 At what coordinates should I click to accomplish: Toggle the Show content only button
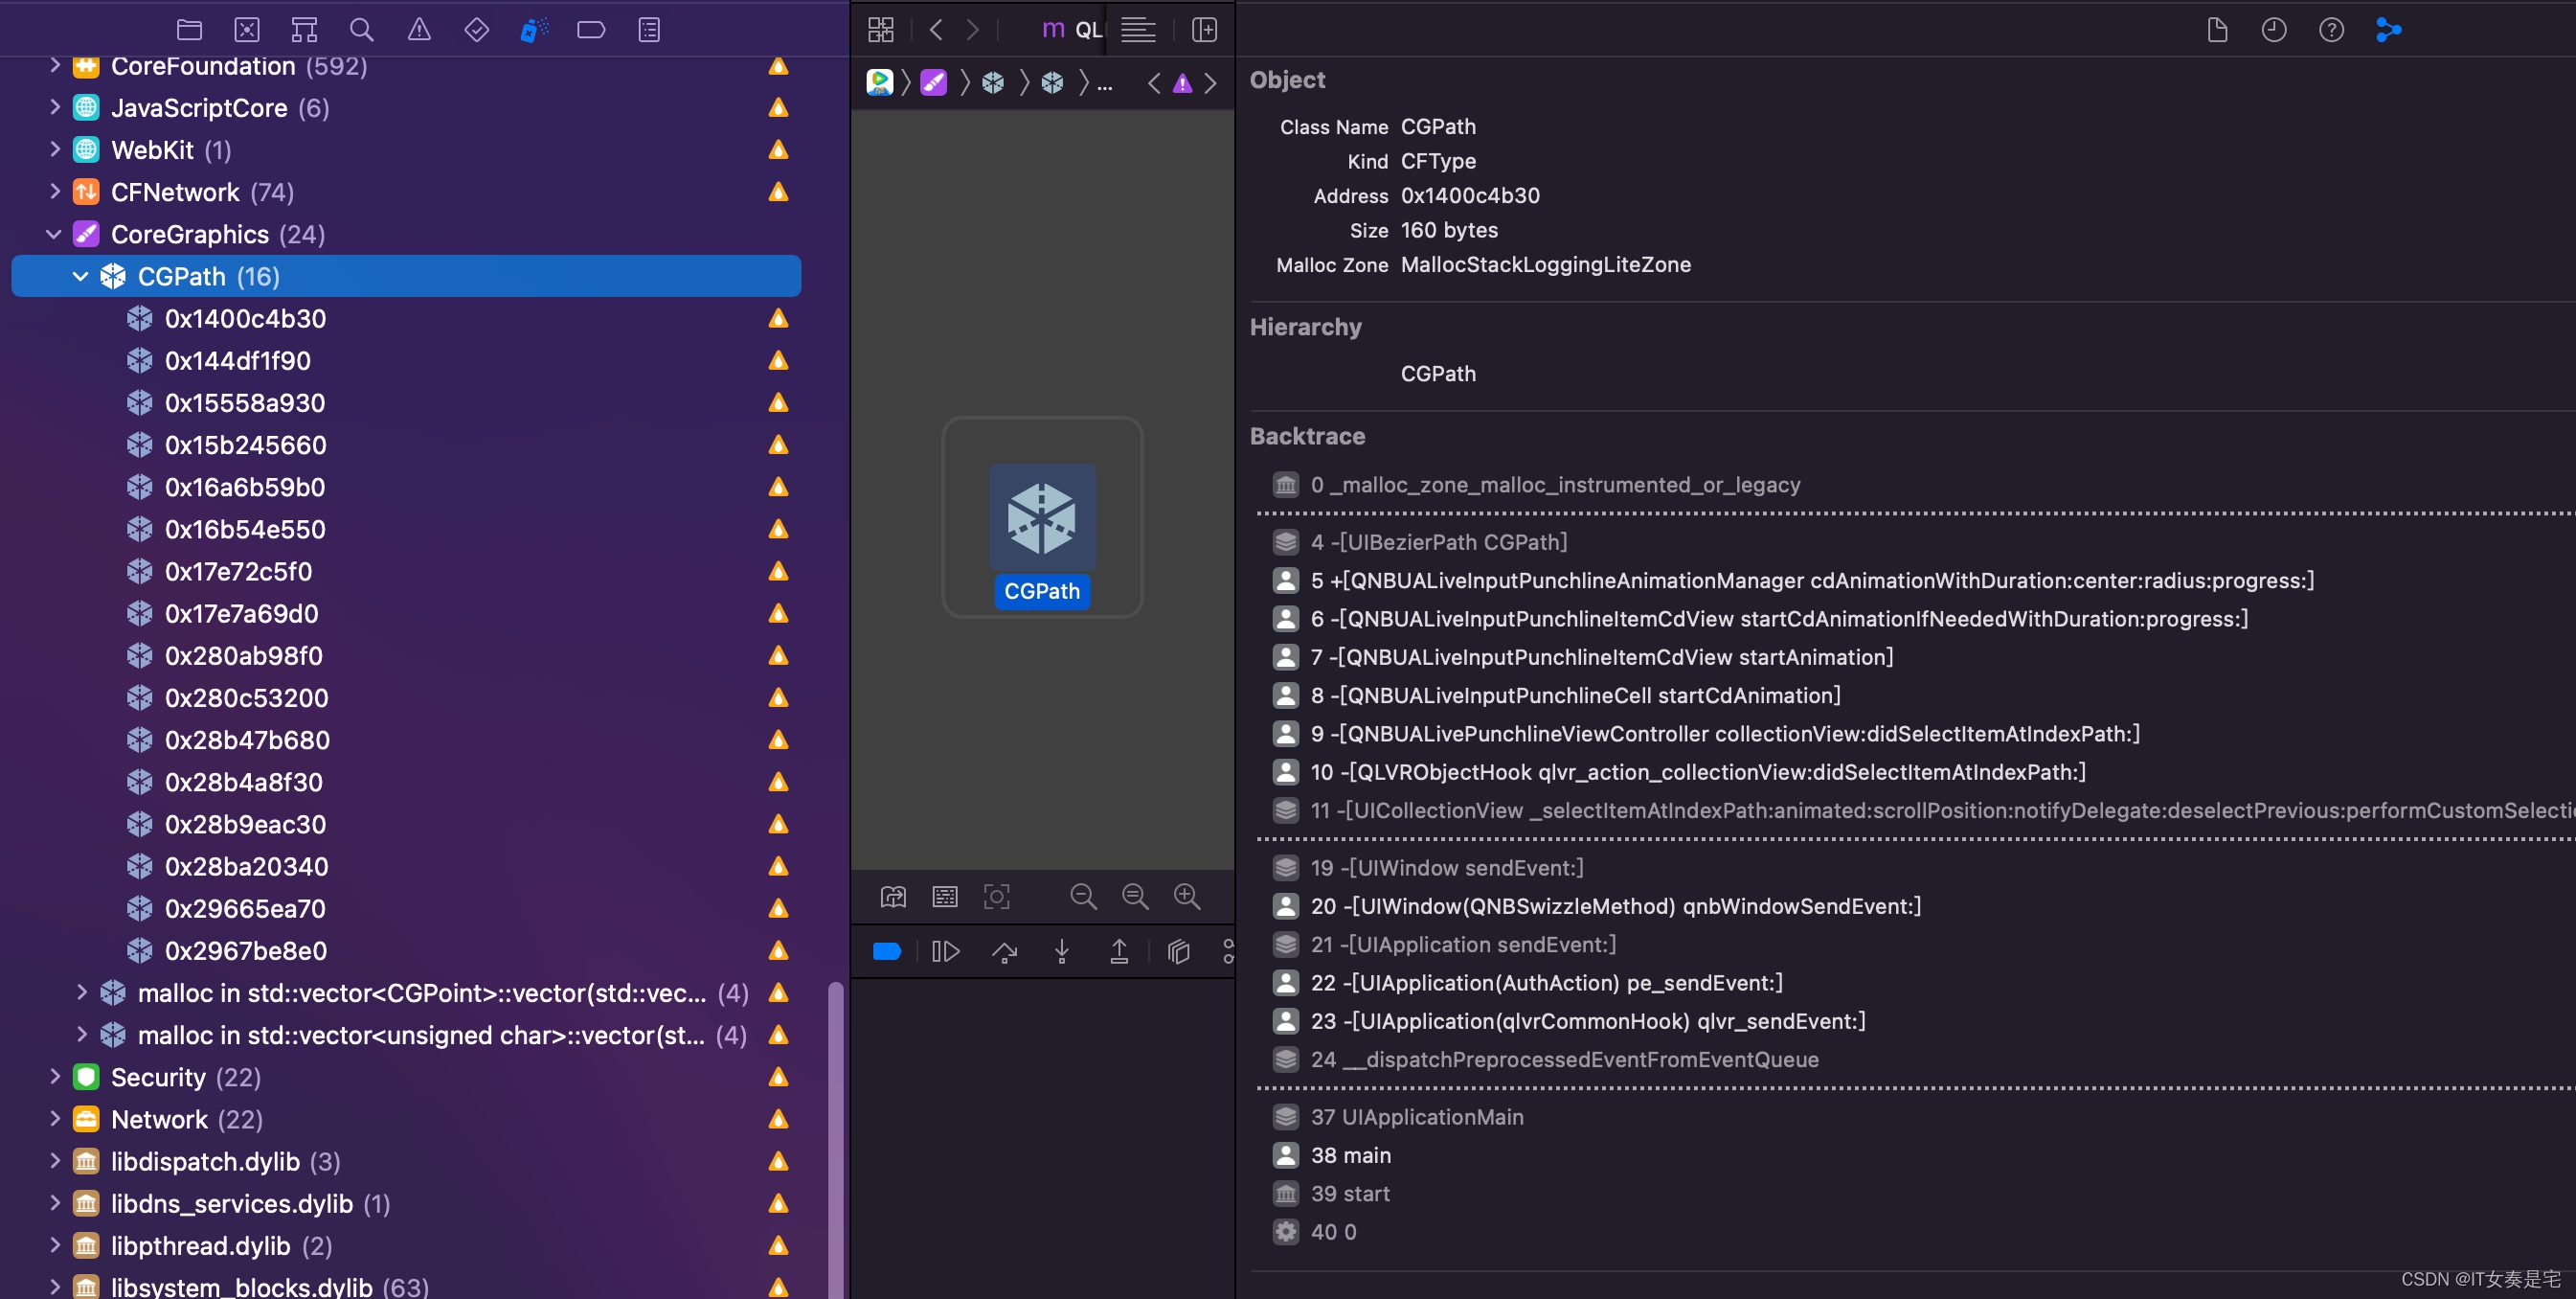[x=945, y=896]
